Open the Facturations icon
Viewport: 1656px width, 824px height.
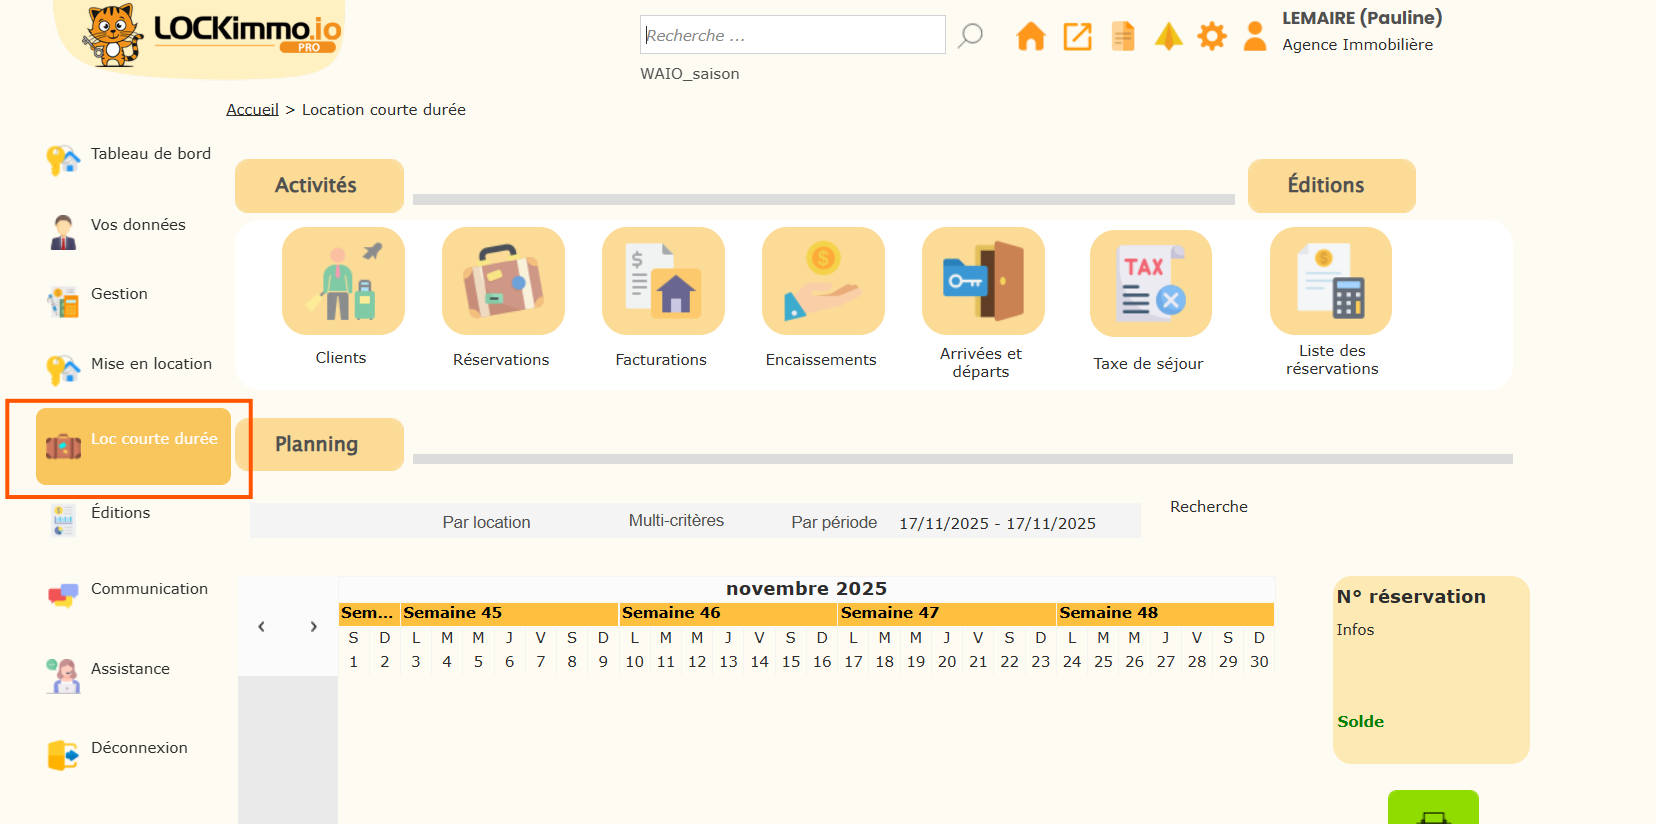tap(663, 281)
